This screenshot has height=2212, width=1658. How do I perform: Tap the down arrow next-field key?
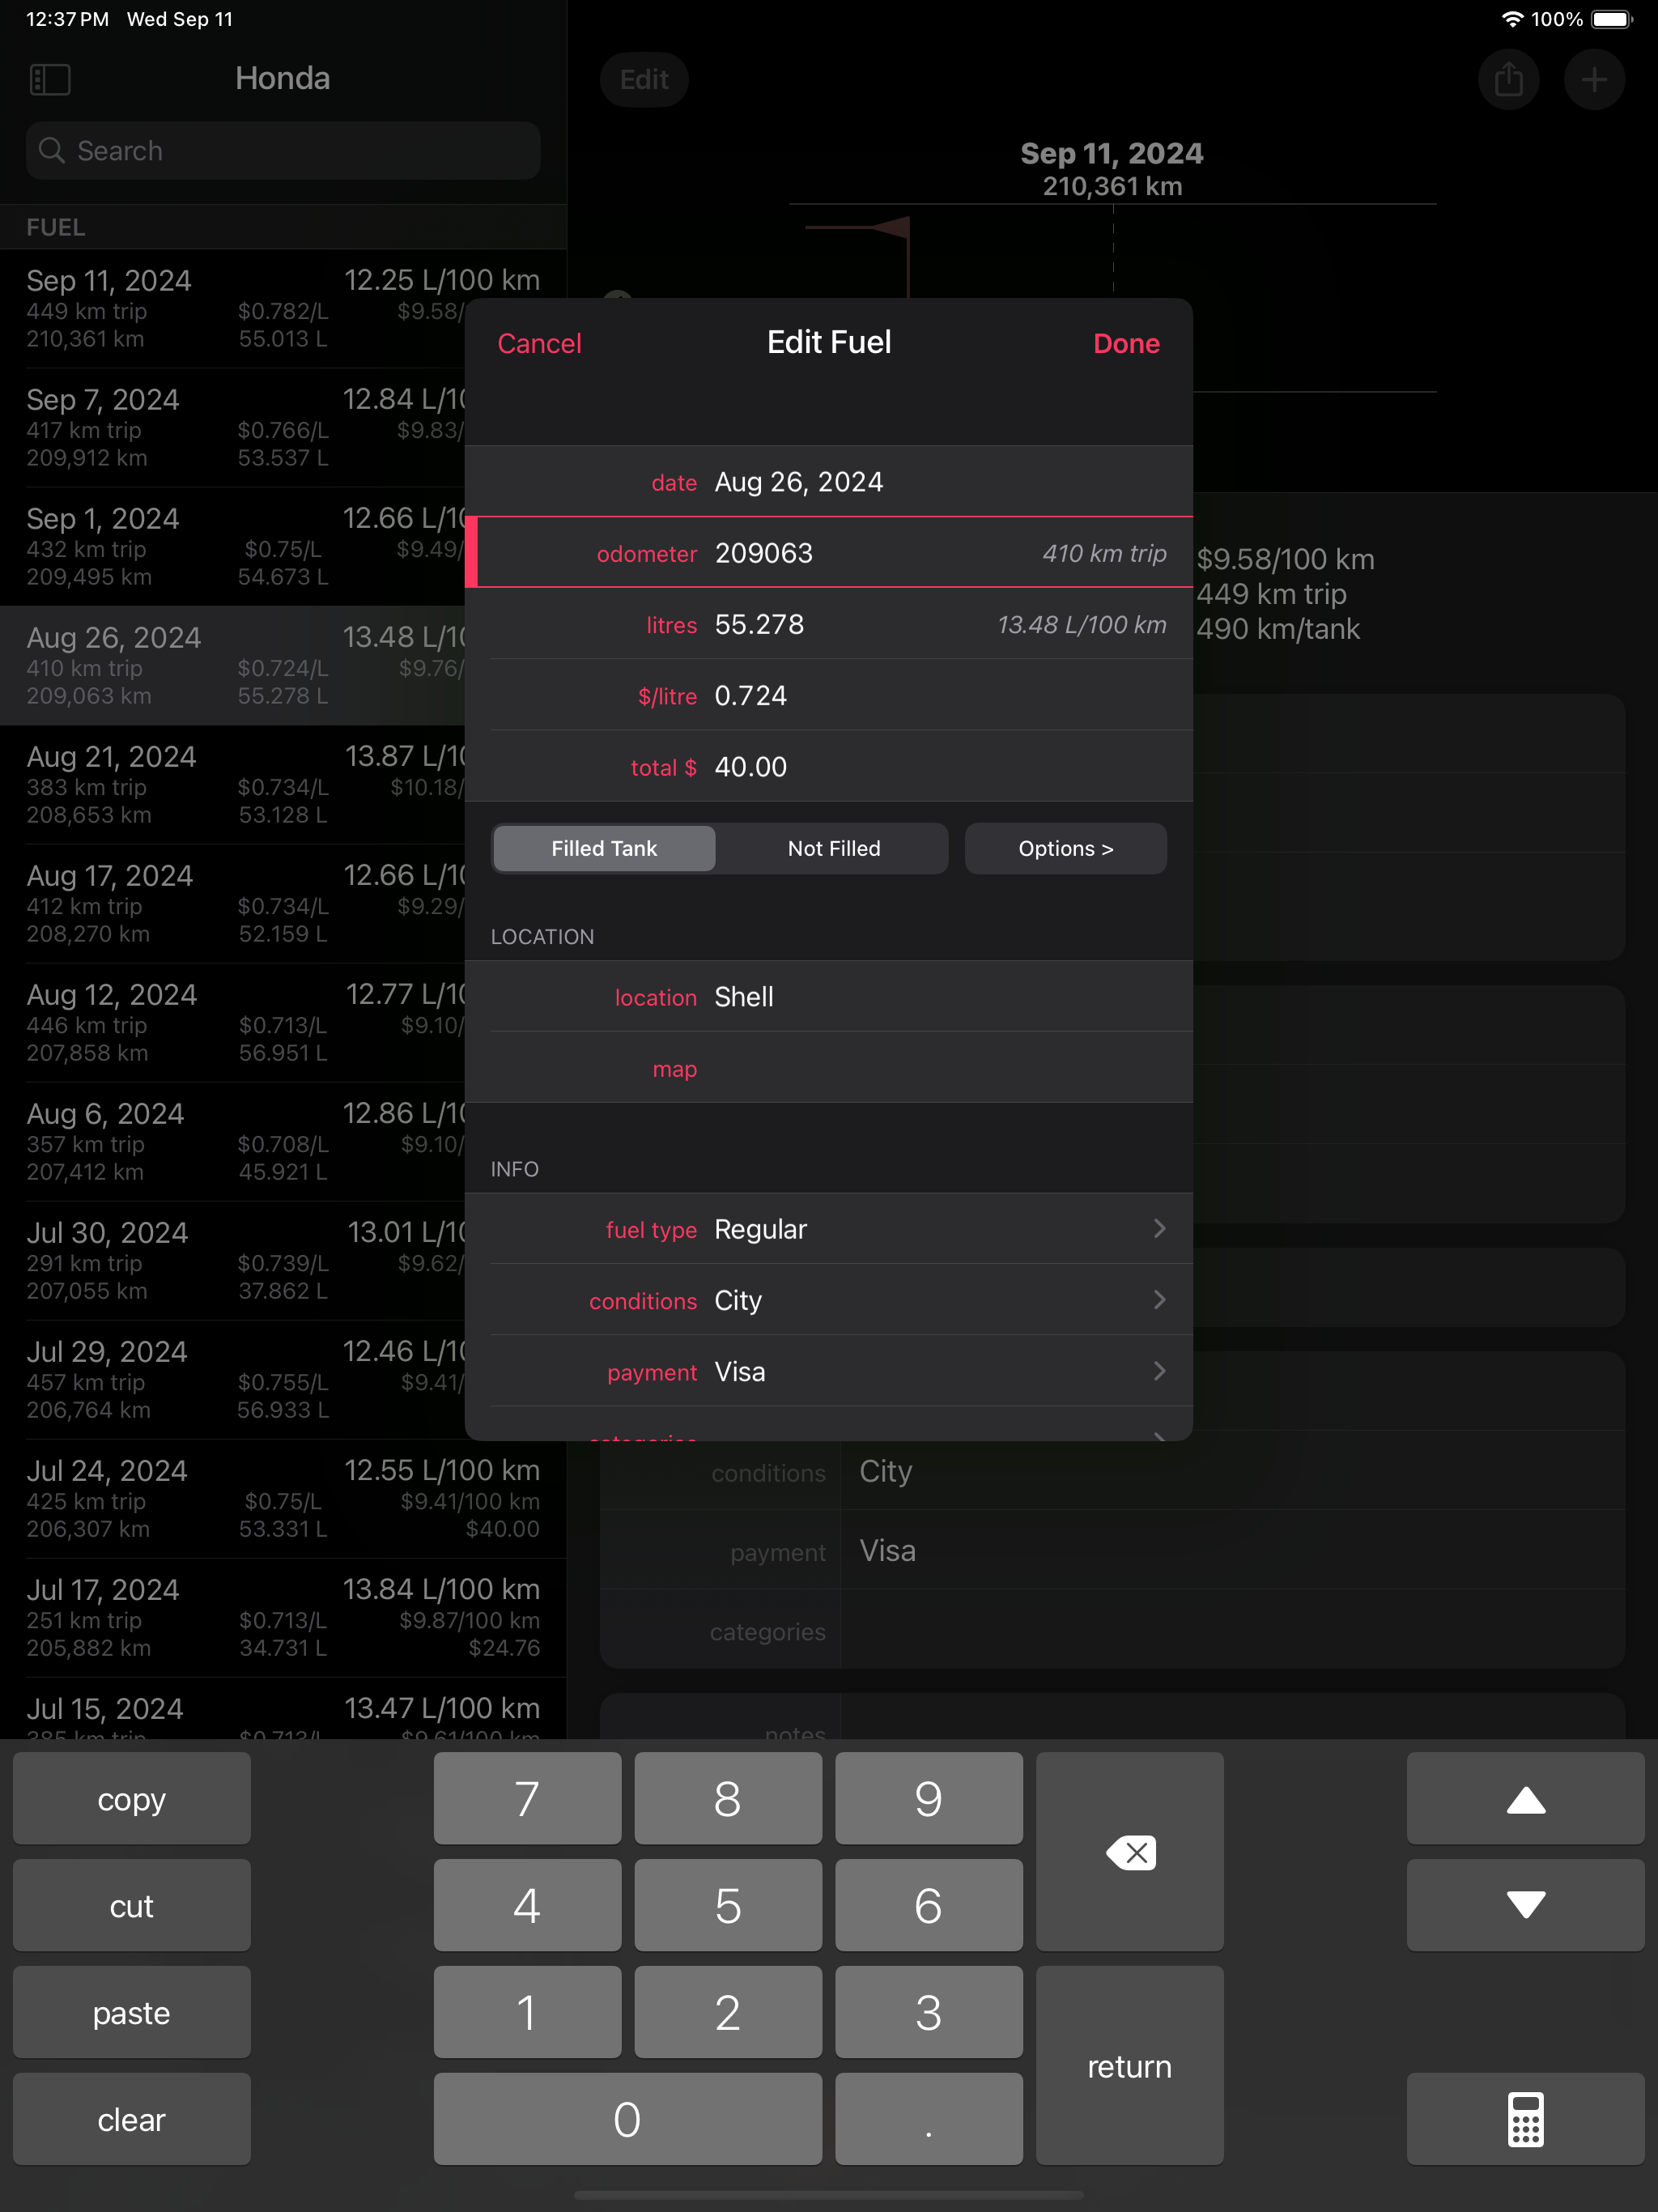[x=1525, y=1905]
